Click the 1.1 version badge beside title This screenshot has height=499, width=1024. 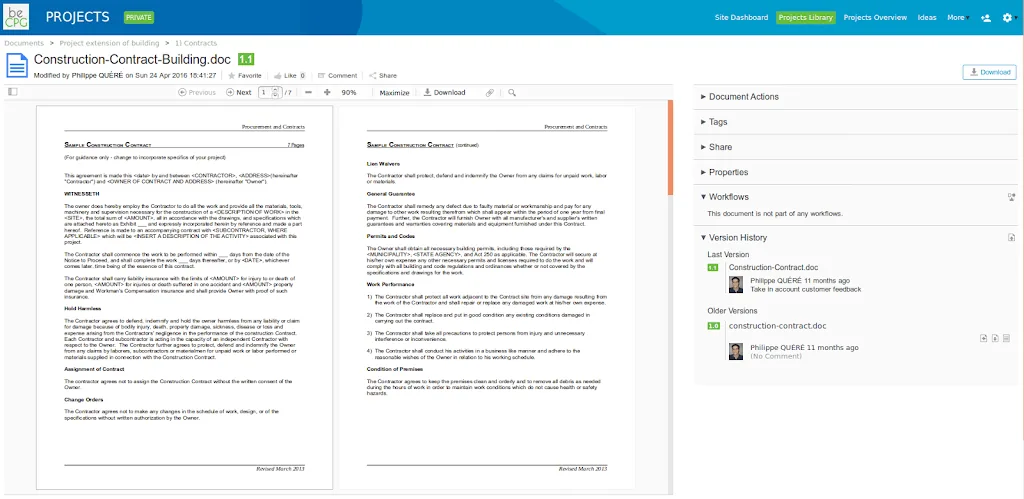tap(246, 59)
